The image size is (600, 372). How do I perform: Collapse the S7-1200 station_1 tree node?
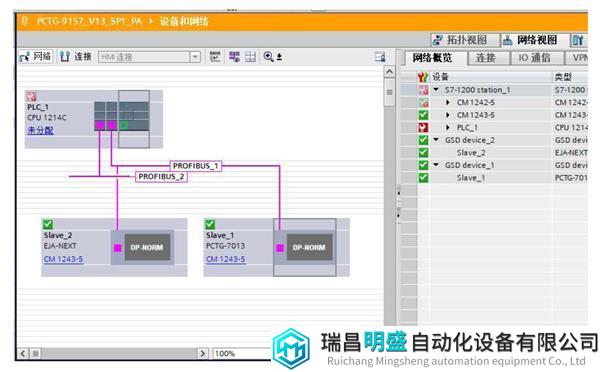tap(436, 90)
